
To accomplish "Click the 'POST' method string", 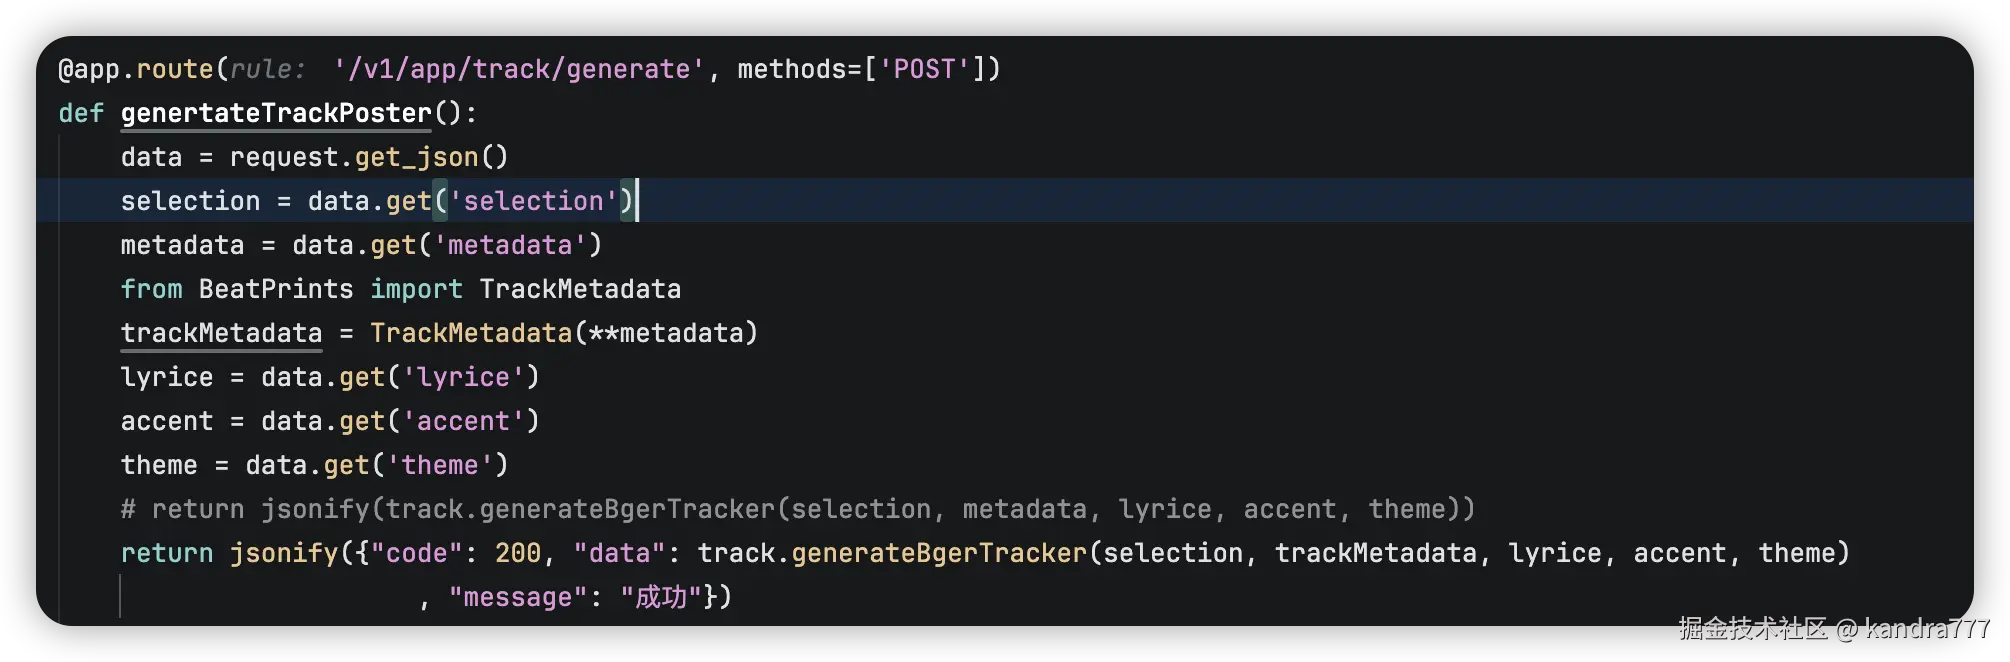I will (925, 69).
